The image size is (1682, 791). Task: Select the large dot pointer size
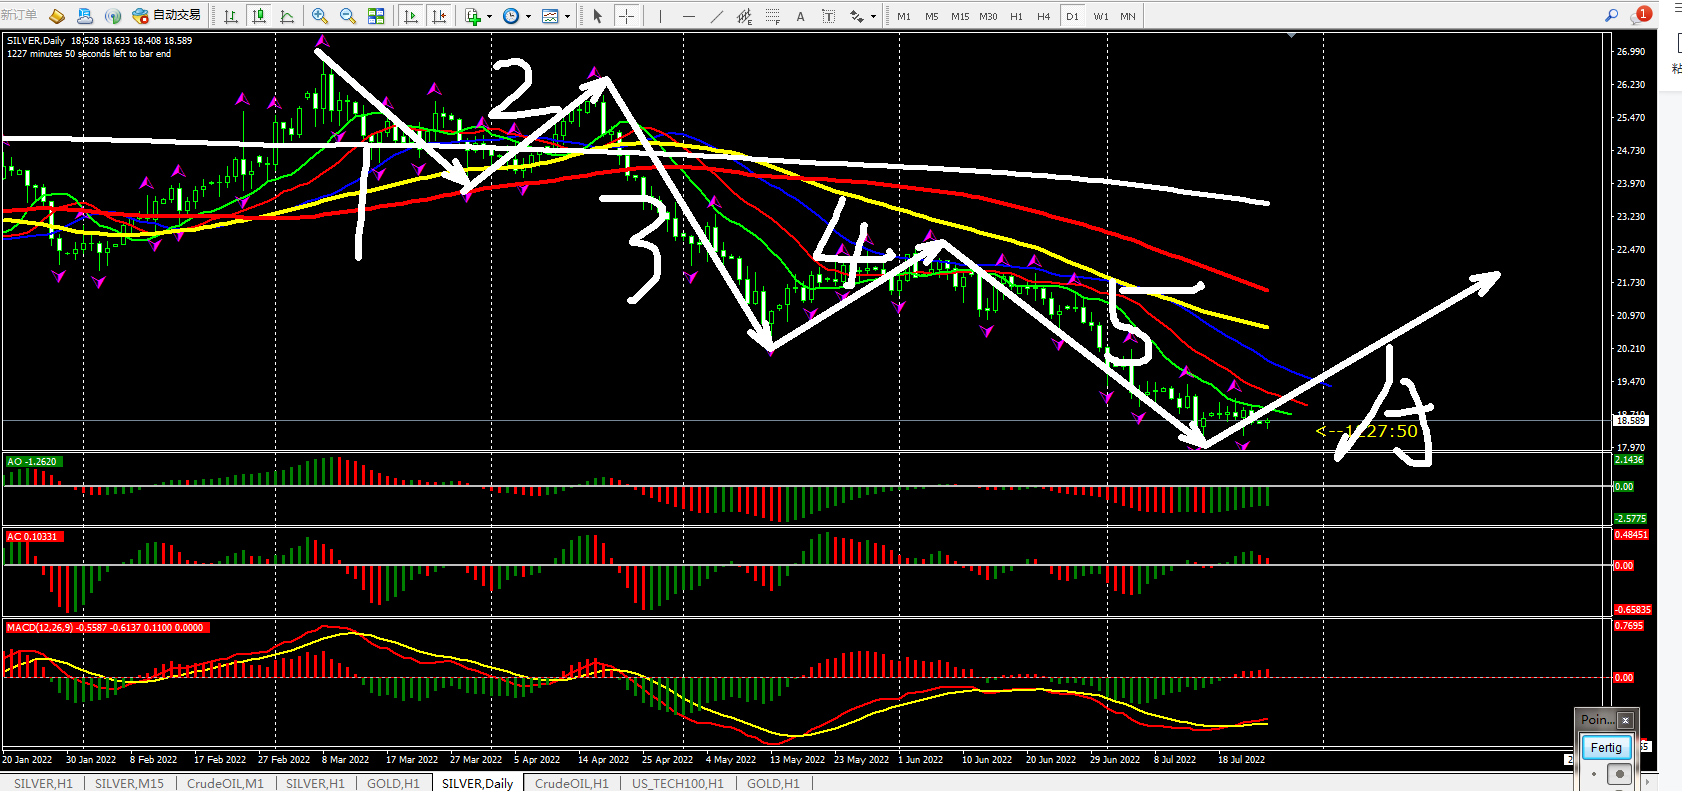pyautogui.click(x=1619, y=774)
